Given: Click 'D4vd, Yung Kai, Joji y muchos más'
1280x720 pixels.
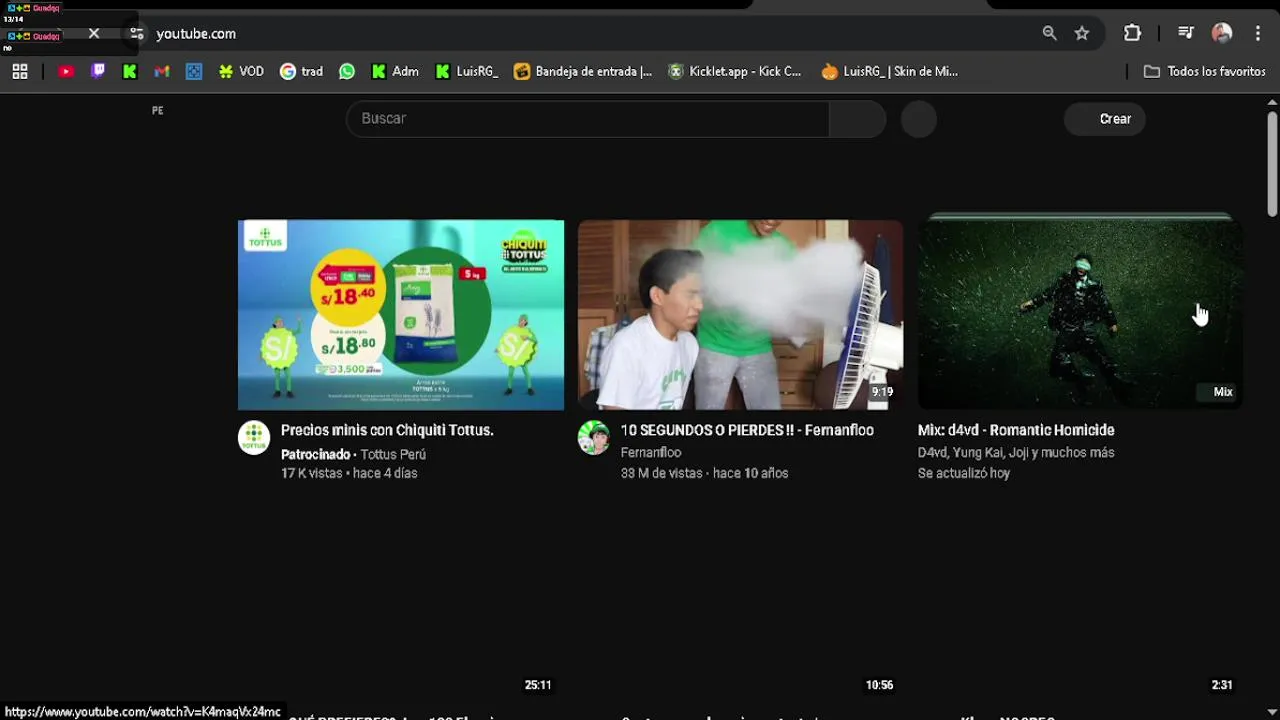Looking at the screenshot, I should pos(1016,453).
